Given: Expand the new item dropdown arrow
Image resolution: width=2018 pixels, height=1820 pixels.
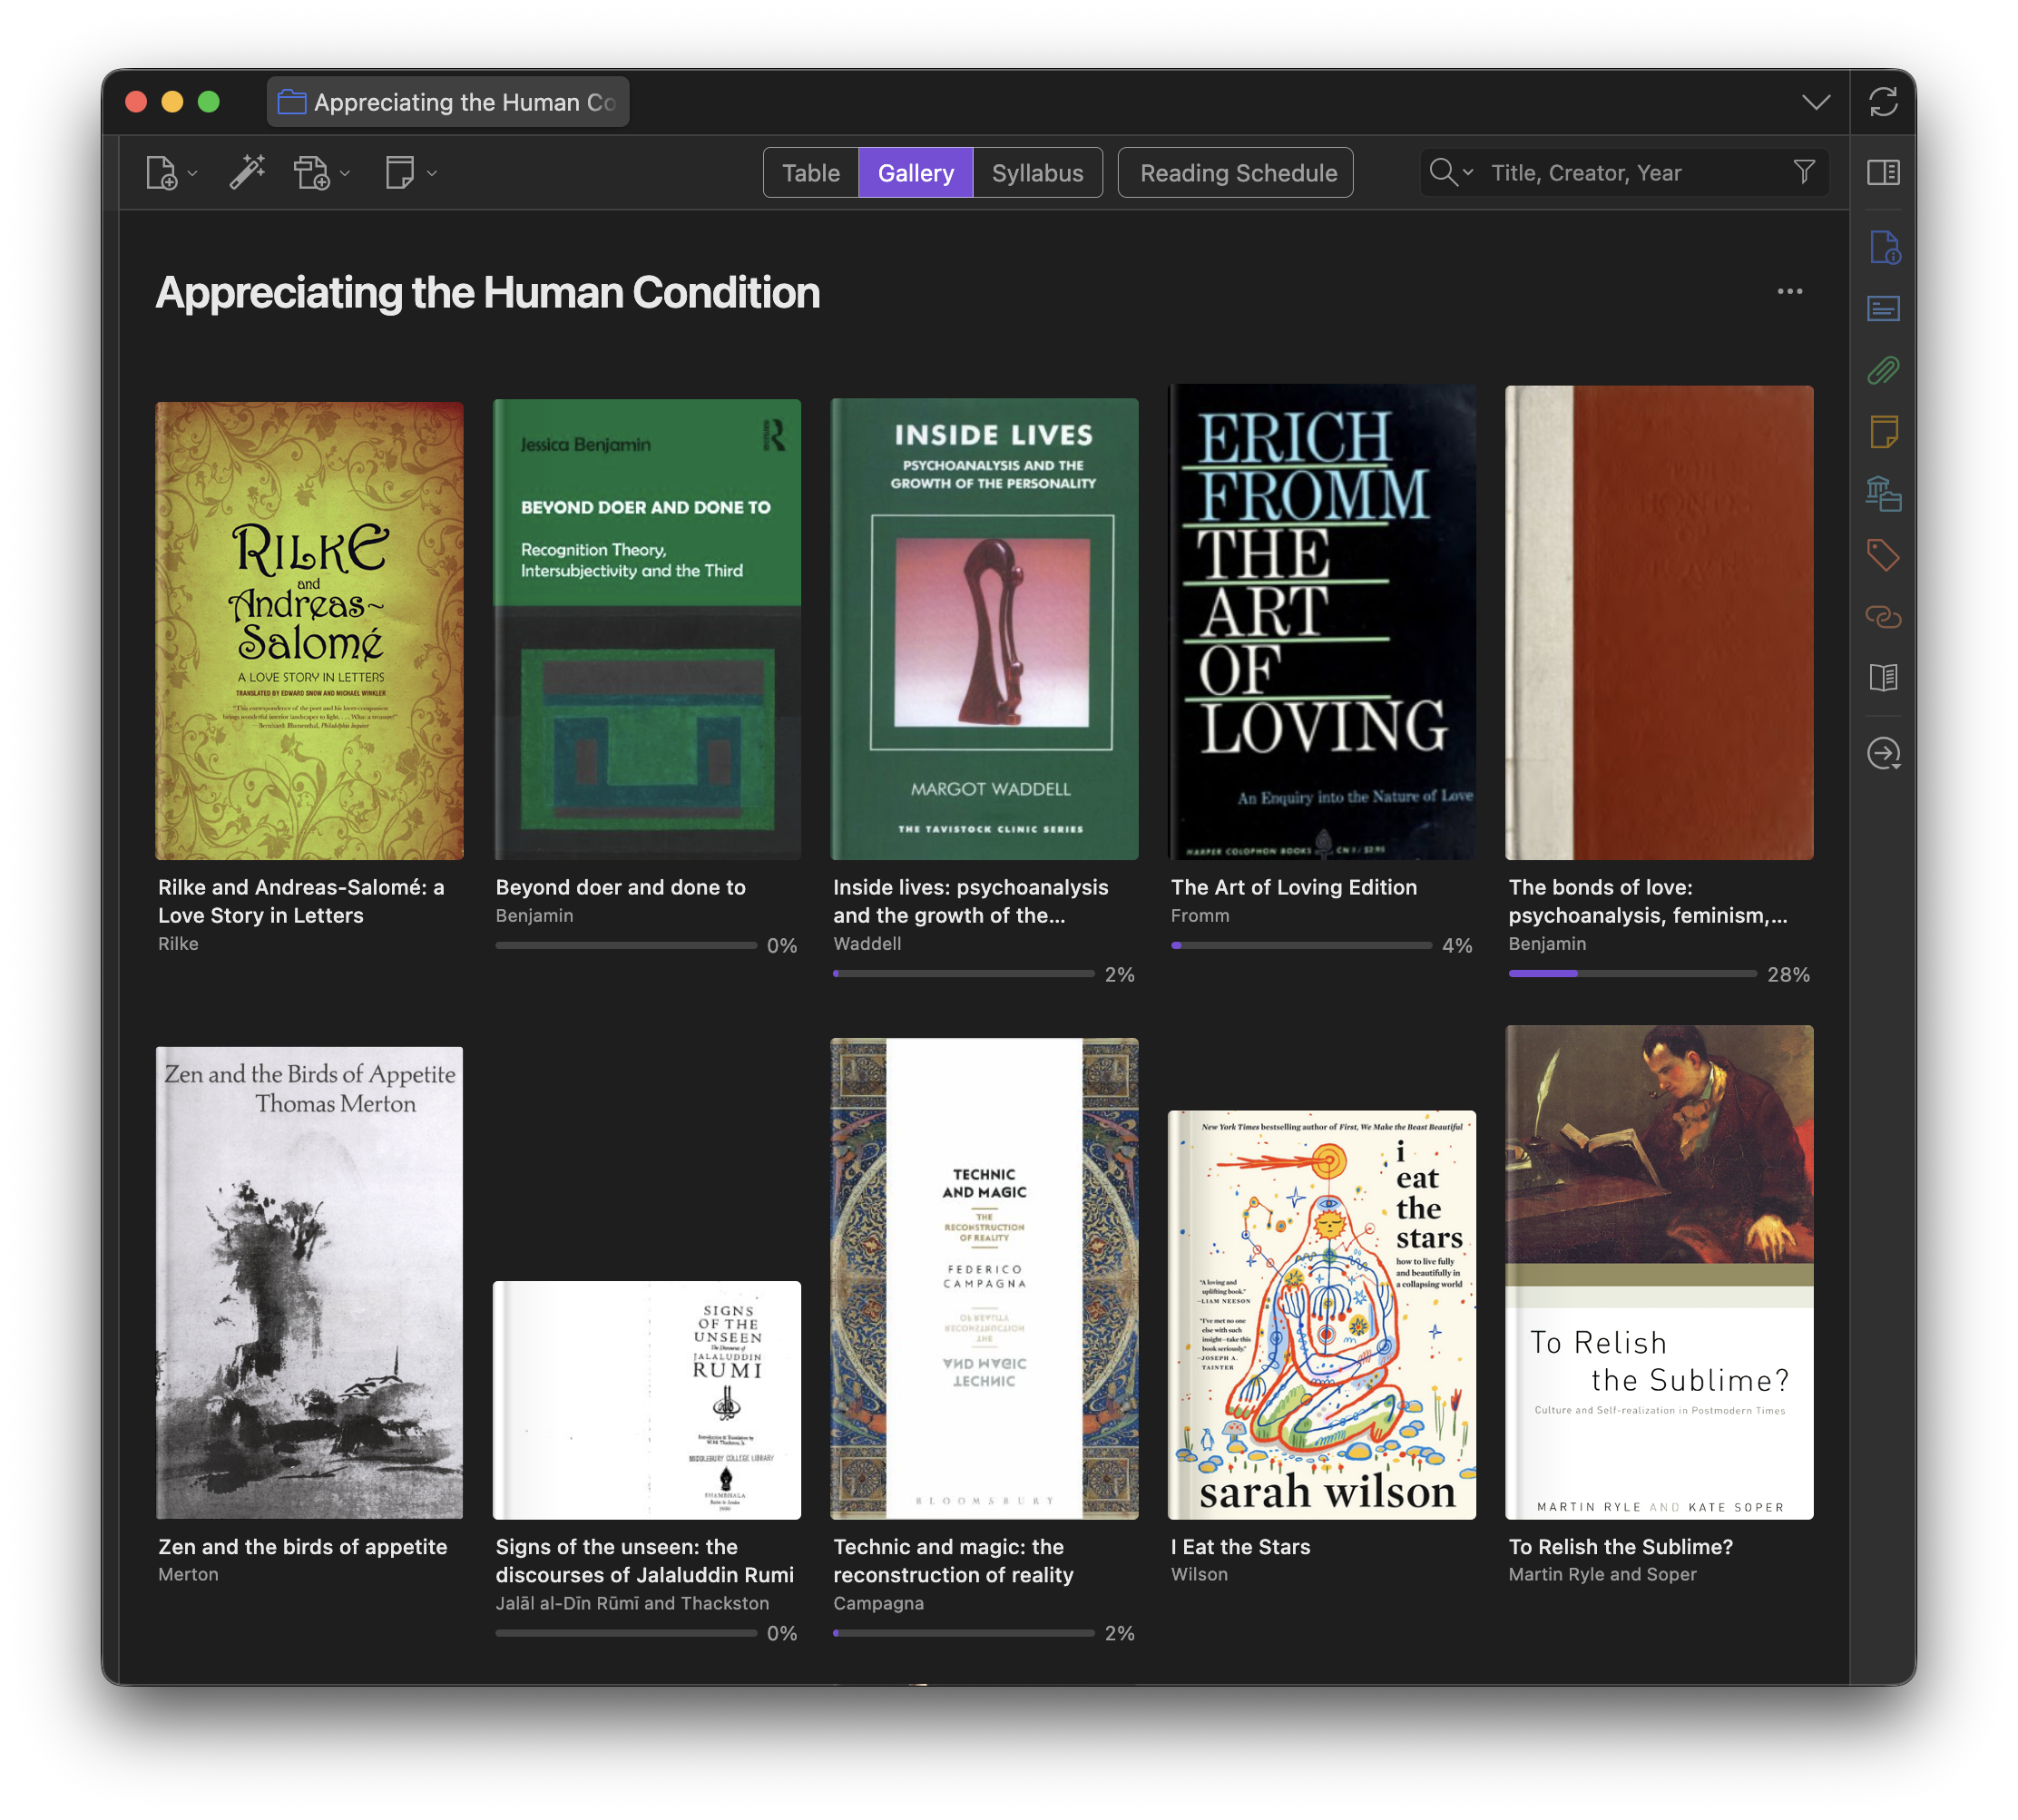Looking at the screenshot, I should coord(193,173).
